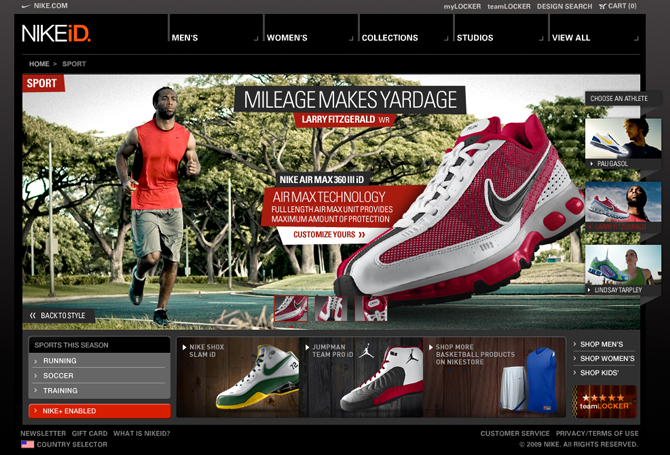Open myLOCKER link

click(x=462, y=6)
